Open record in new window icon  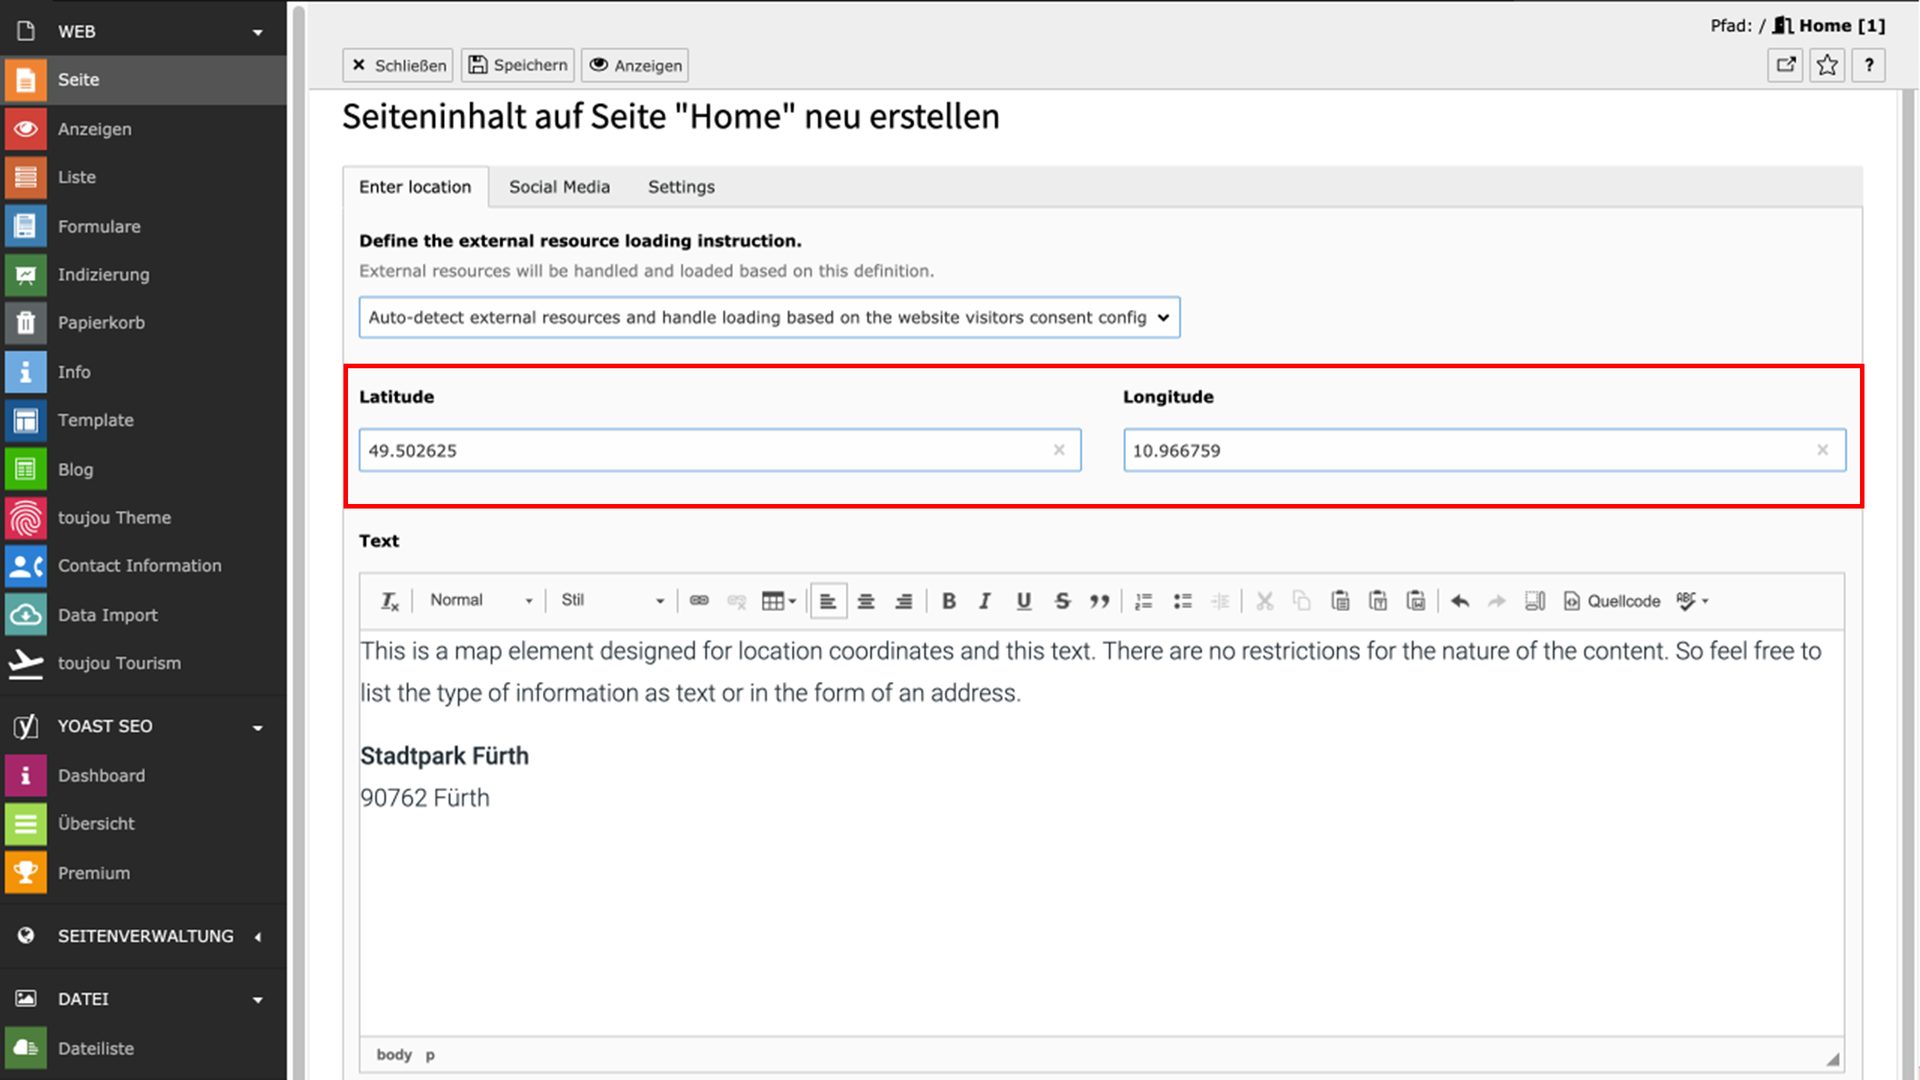[x=1785, y=66]
